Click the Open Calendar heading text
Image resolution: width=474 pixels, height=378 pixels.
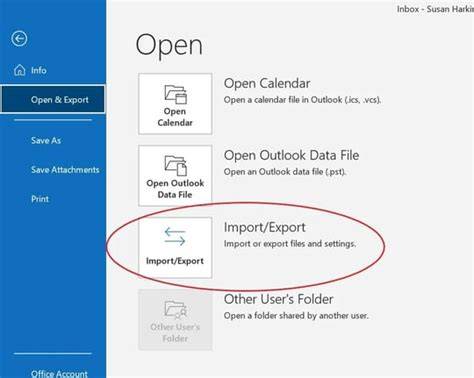pos(267,83)
